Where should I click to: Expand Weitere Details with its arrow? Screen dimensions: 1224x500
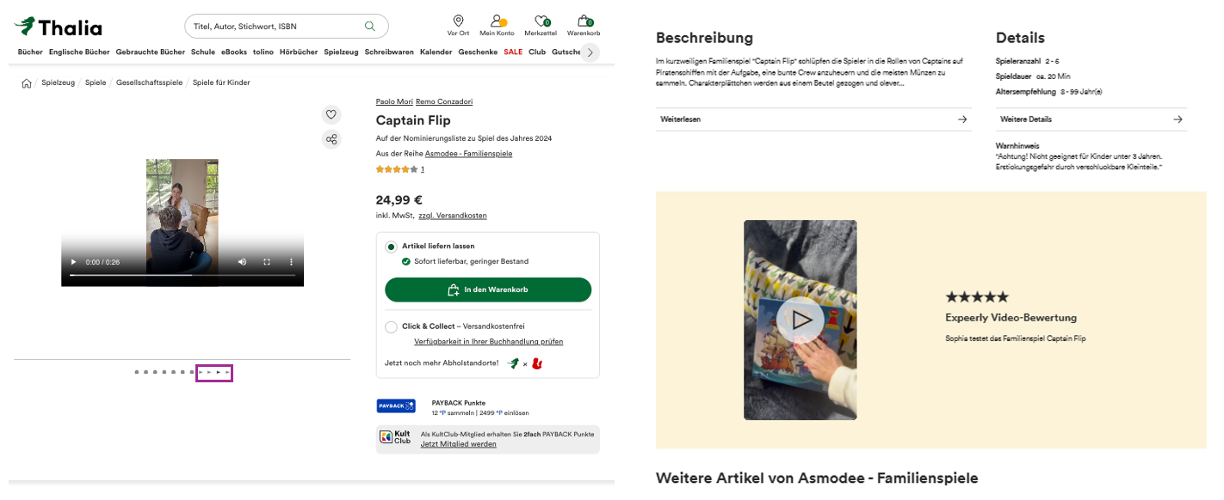pos(1178,119)
